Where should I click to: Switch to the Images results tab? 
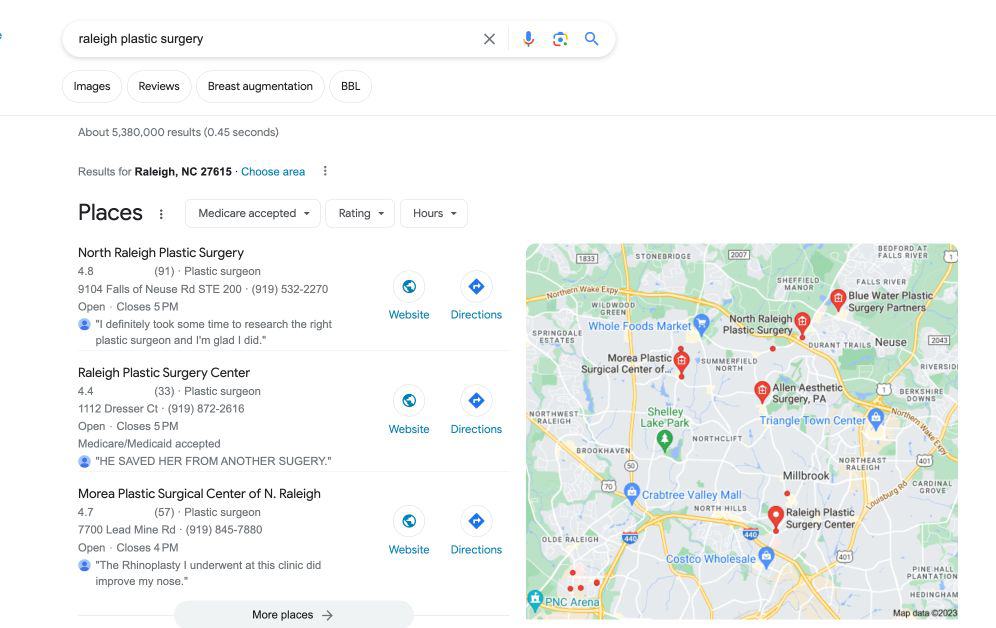pos(92,86)
